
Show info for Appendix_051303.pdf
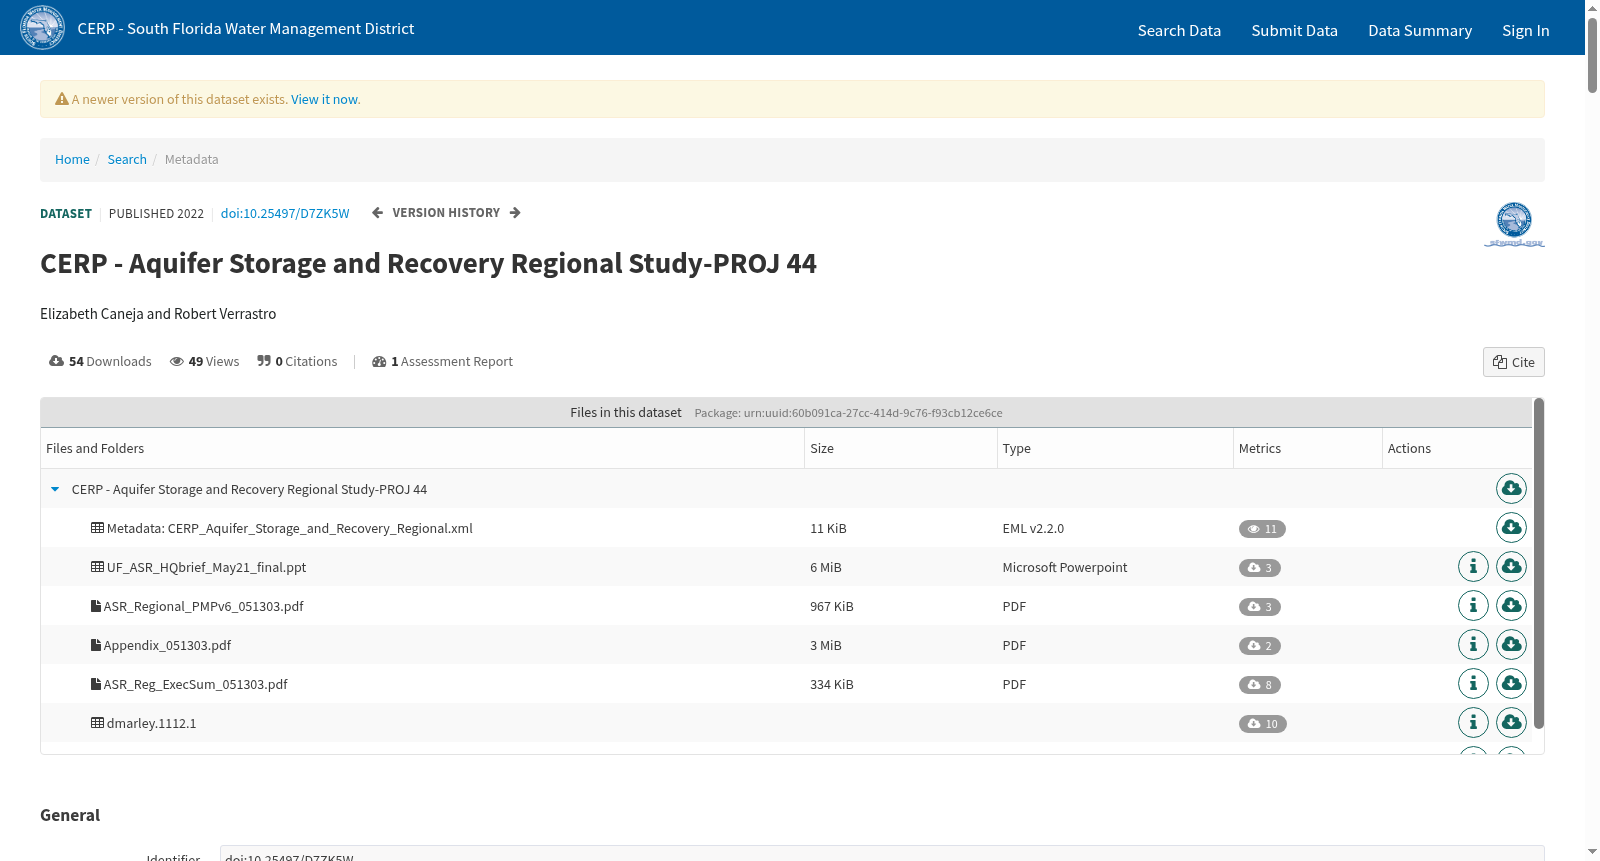[1473, 644]
